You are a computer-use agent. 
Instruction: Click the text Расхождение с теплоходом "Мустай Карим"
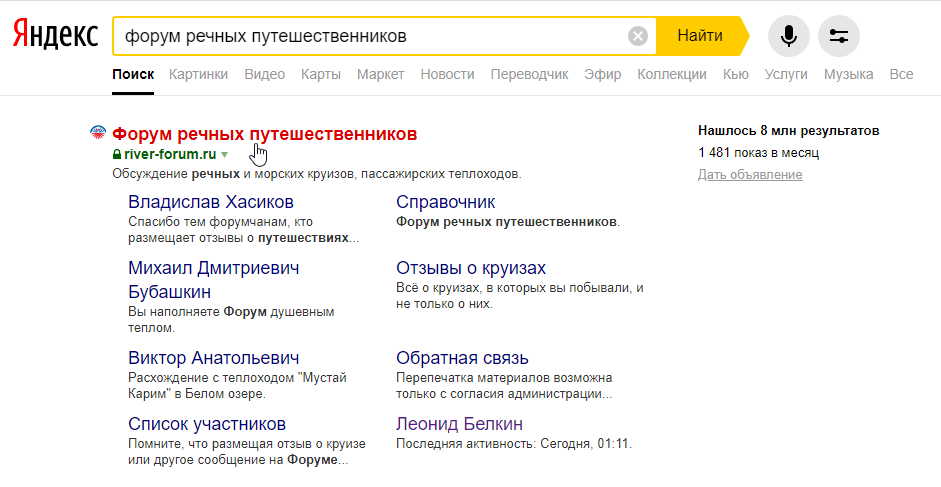click(x=237, y=386)
